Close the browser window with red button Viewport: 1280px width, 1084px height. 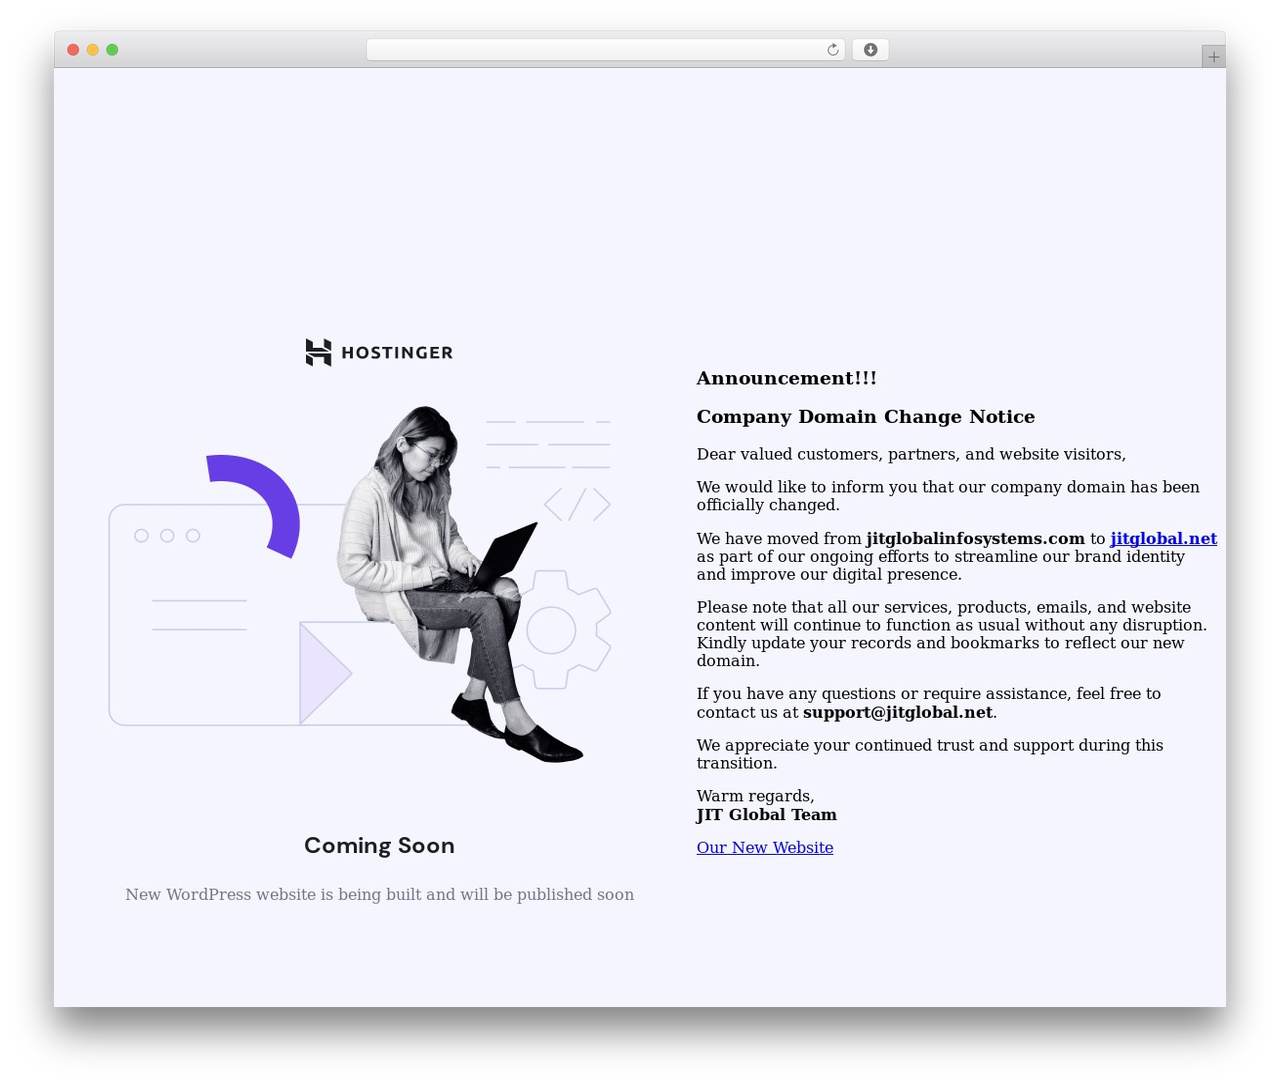coord(73,50)
